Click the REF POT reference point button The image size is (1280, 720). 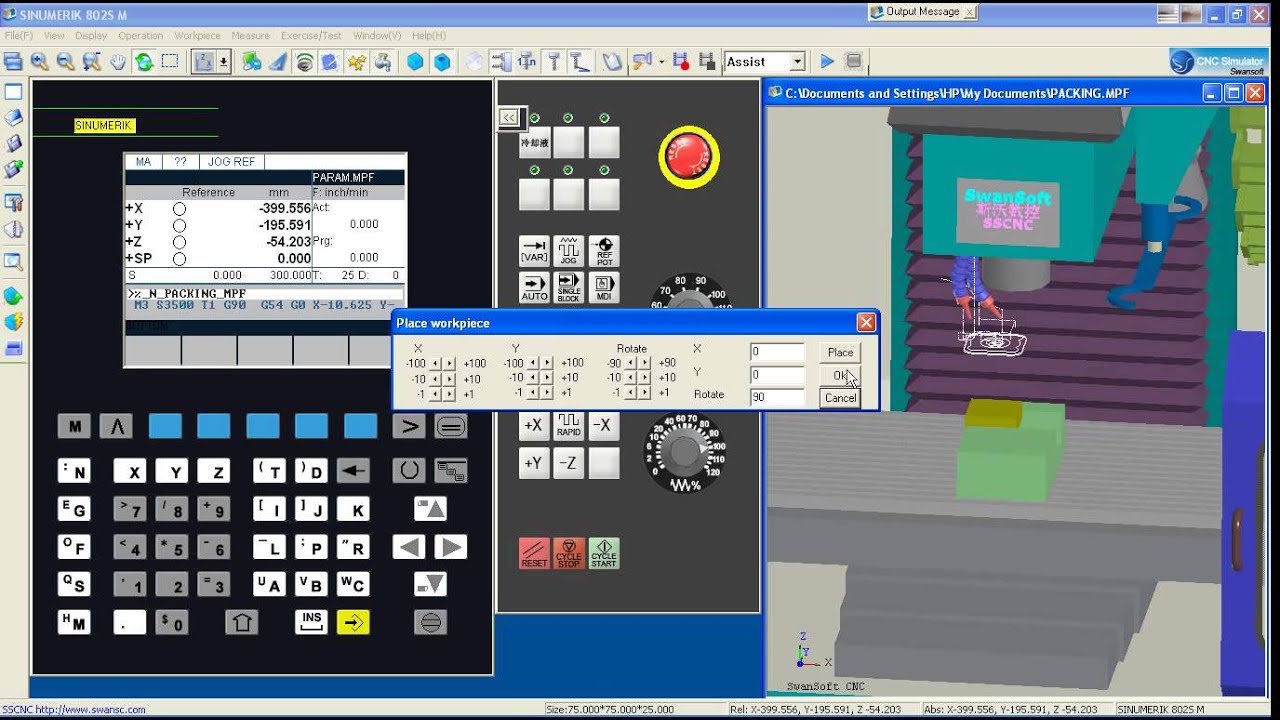click(604, 251)
